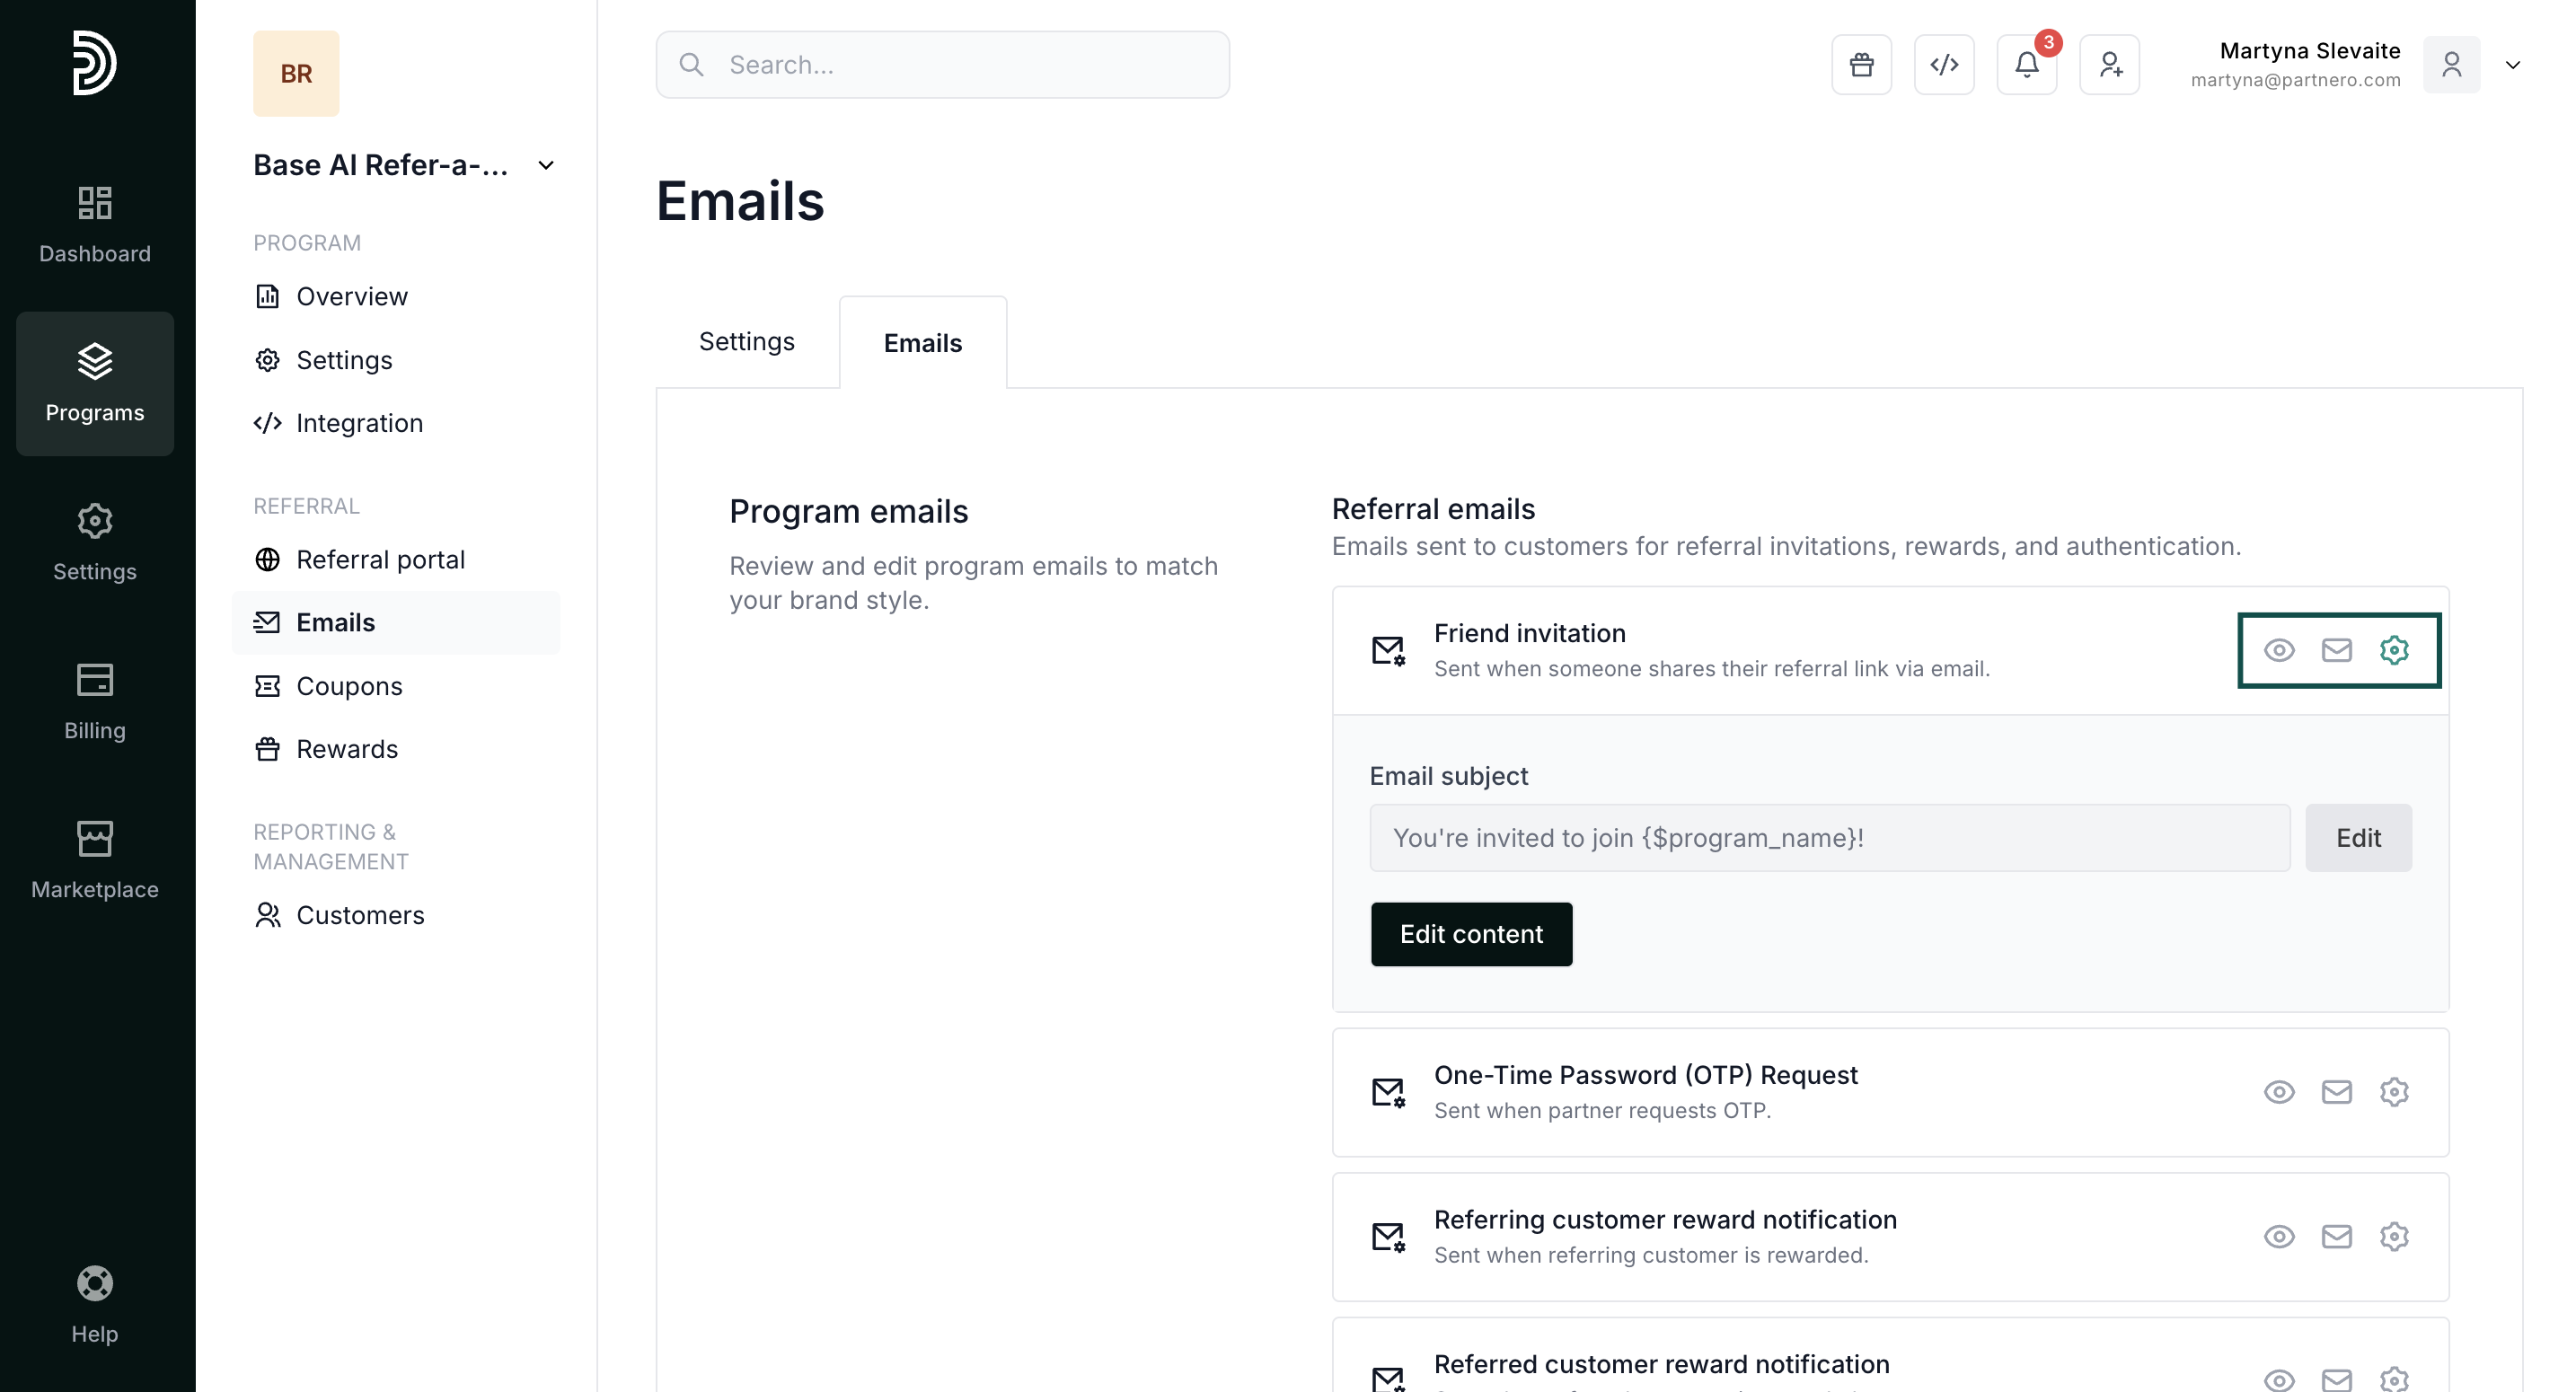Click the Edit content button
2576x1392 pixels.
pos(1470,934)
